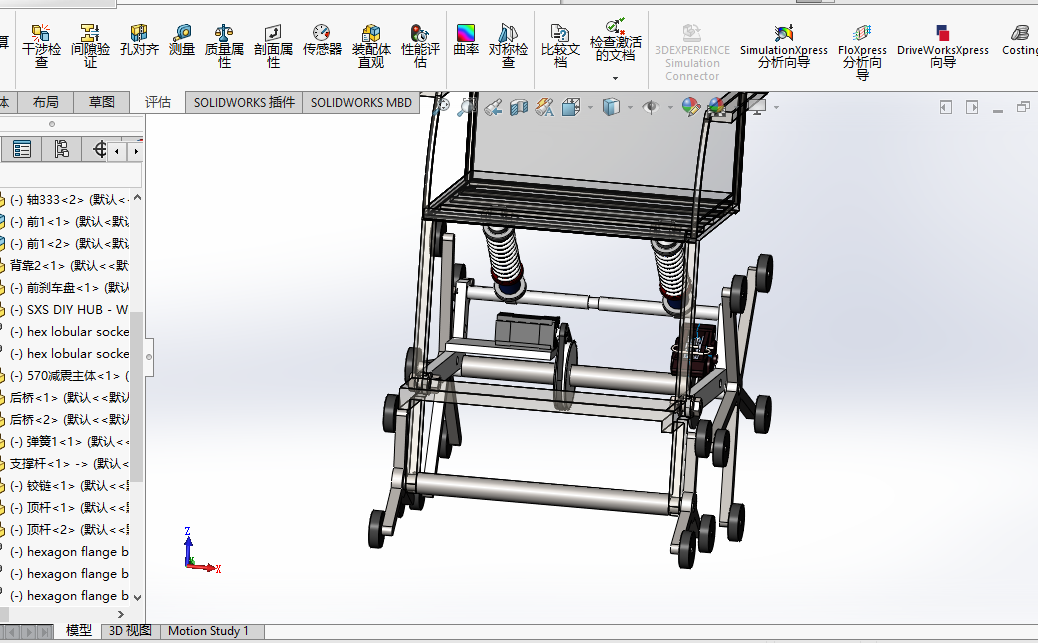
Task: Click the feature tree scroll up arrow
Action: 137,197
